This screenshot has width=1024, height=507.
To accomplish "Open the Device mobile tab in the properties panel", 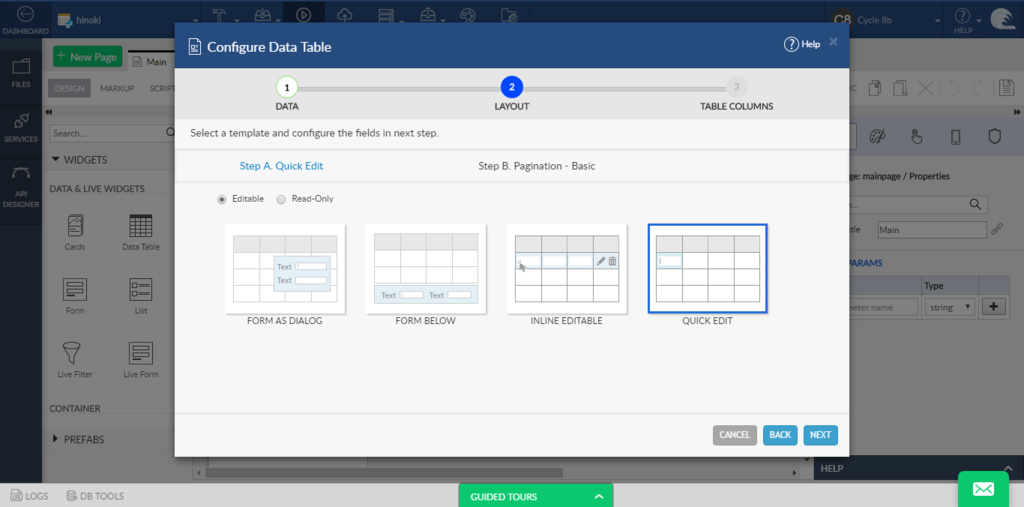I will tap(955, 137).
